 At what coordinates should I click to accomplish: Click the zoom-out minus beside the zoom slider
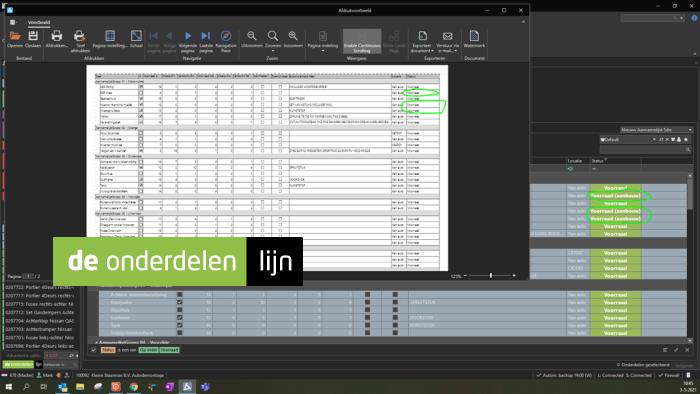(x=465, y=276)
